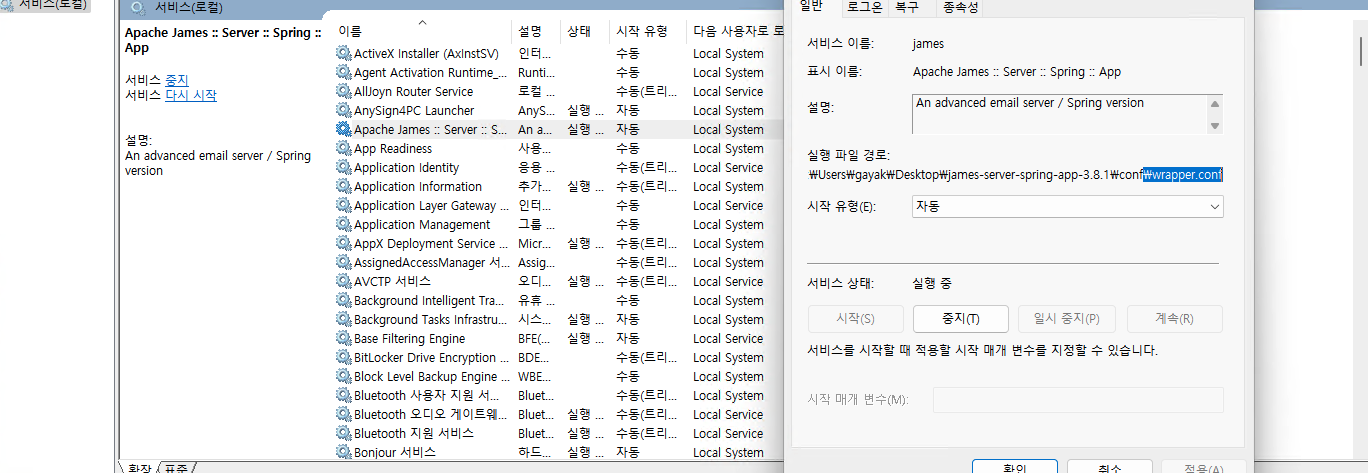The height and width of the screenshot is (473, 1368).
Task: Click the Base Filtering Engine gear icon
Action: pos(344,339)
